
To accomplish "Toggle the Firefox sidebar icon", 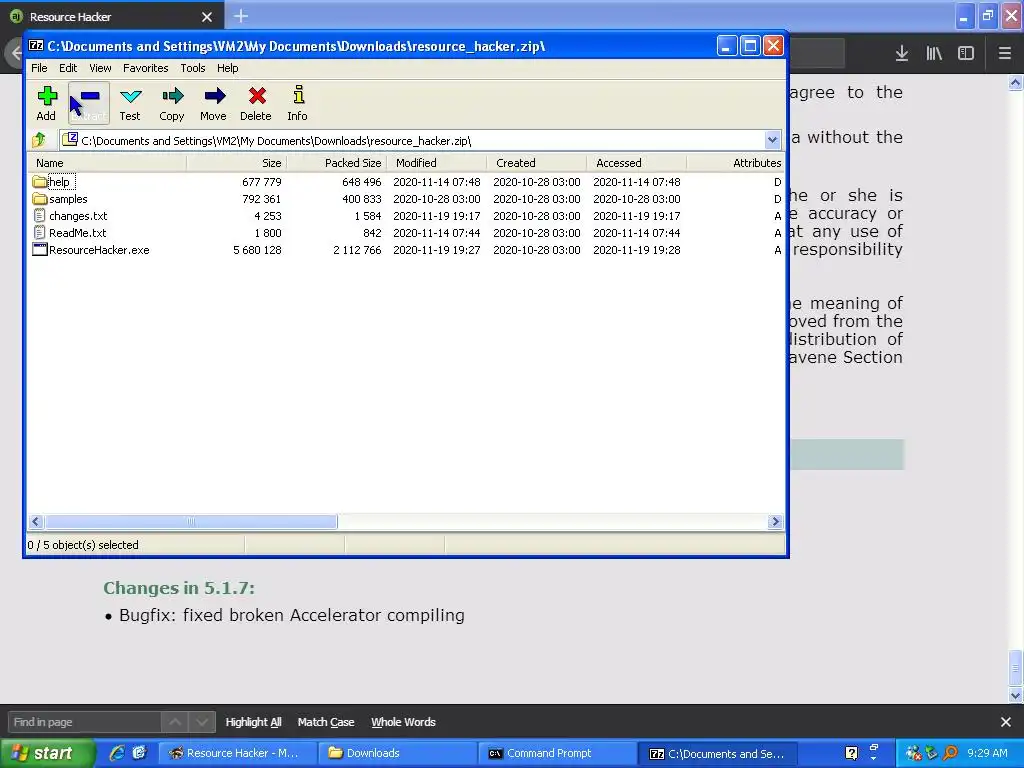I will pyautogui.click(x=966, y=54).
